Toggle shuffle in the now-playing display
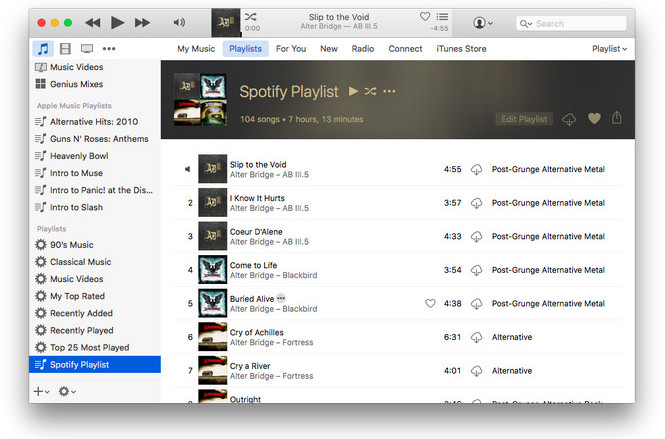Viewport: 665px width, 439px height. pos(251,17)
